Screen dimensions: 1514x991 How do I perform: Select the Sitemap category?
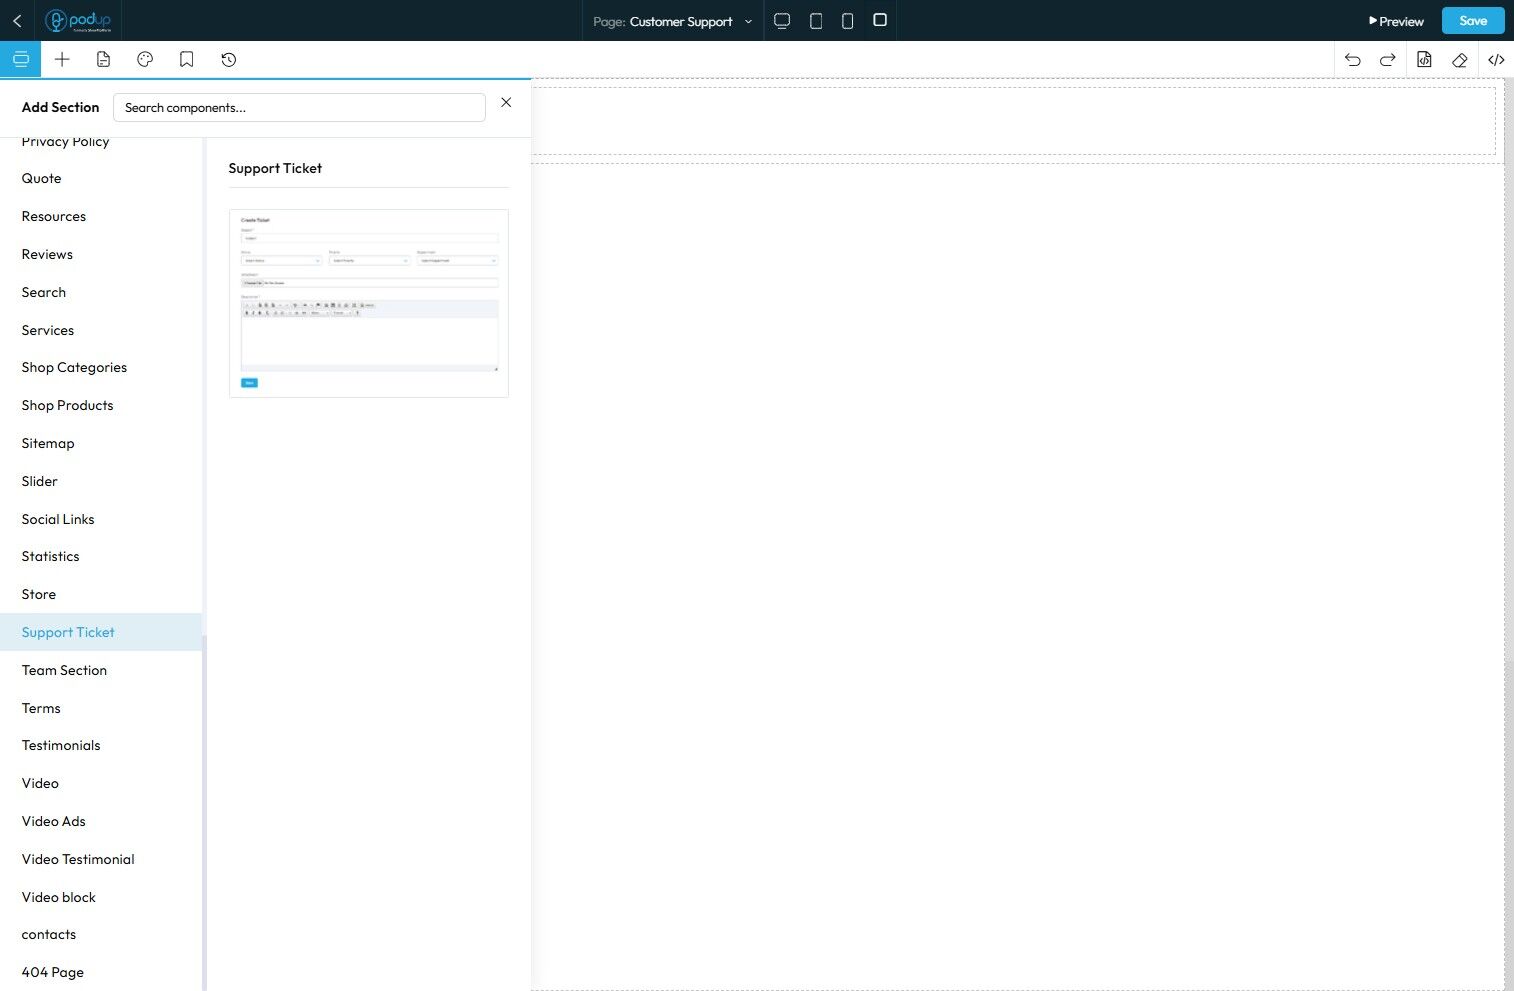(48, 443)
